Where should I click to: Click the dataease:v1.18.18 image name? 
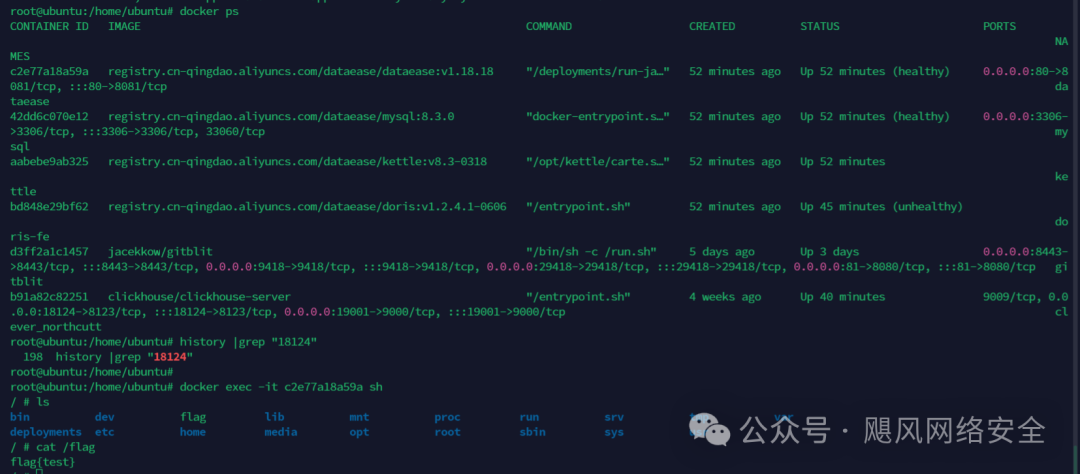pyautogui.click(x=300, y=72)
